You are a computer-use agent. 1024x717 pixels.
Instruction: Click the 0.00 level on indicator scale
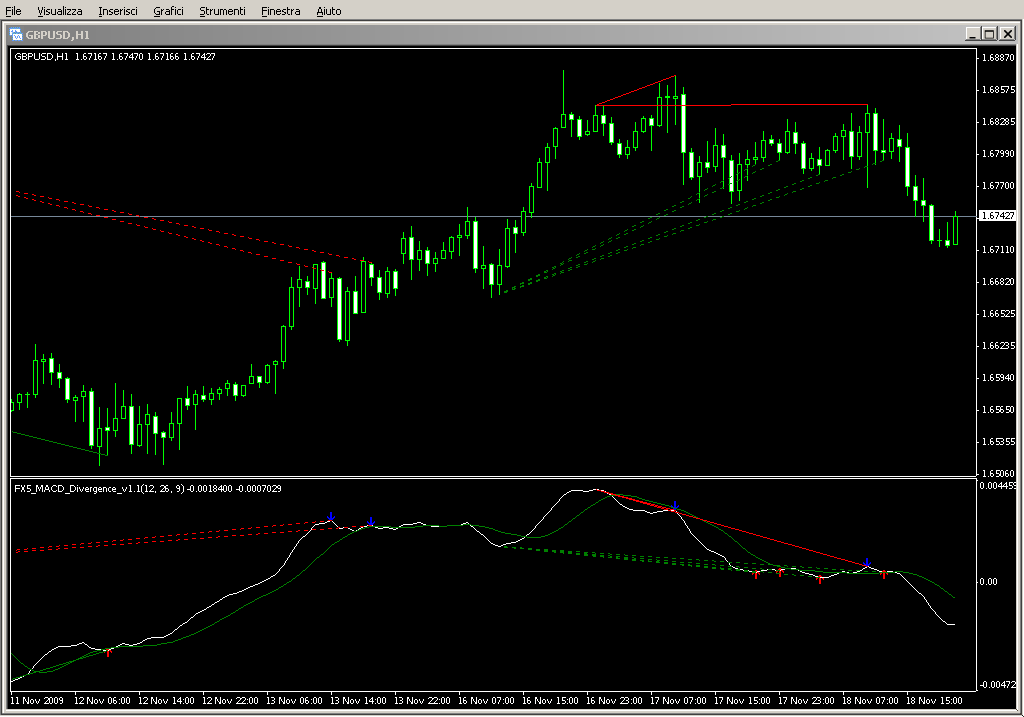pos(988,581)
